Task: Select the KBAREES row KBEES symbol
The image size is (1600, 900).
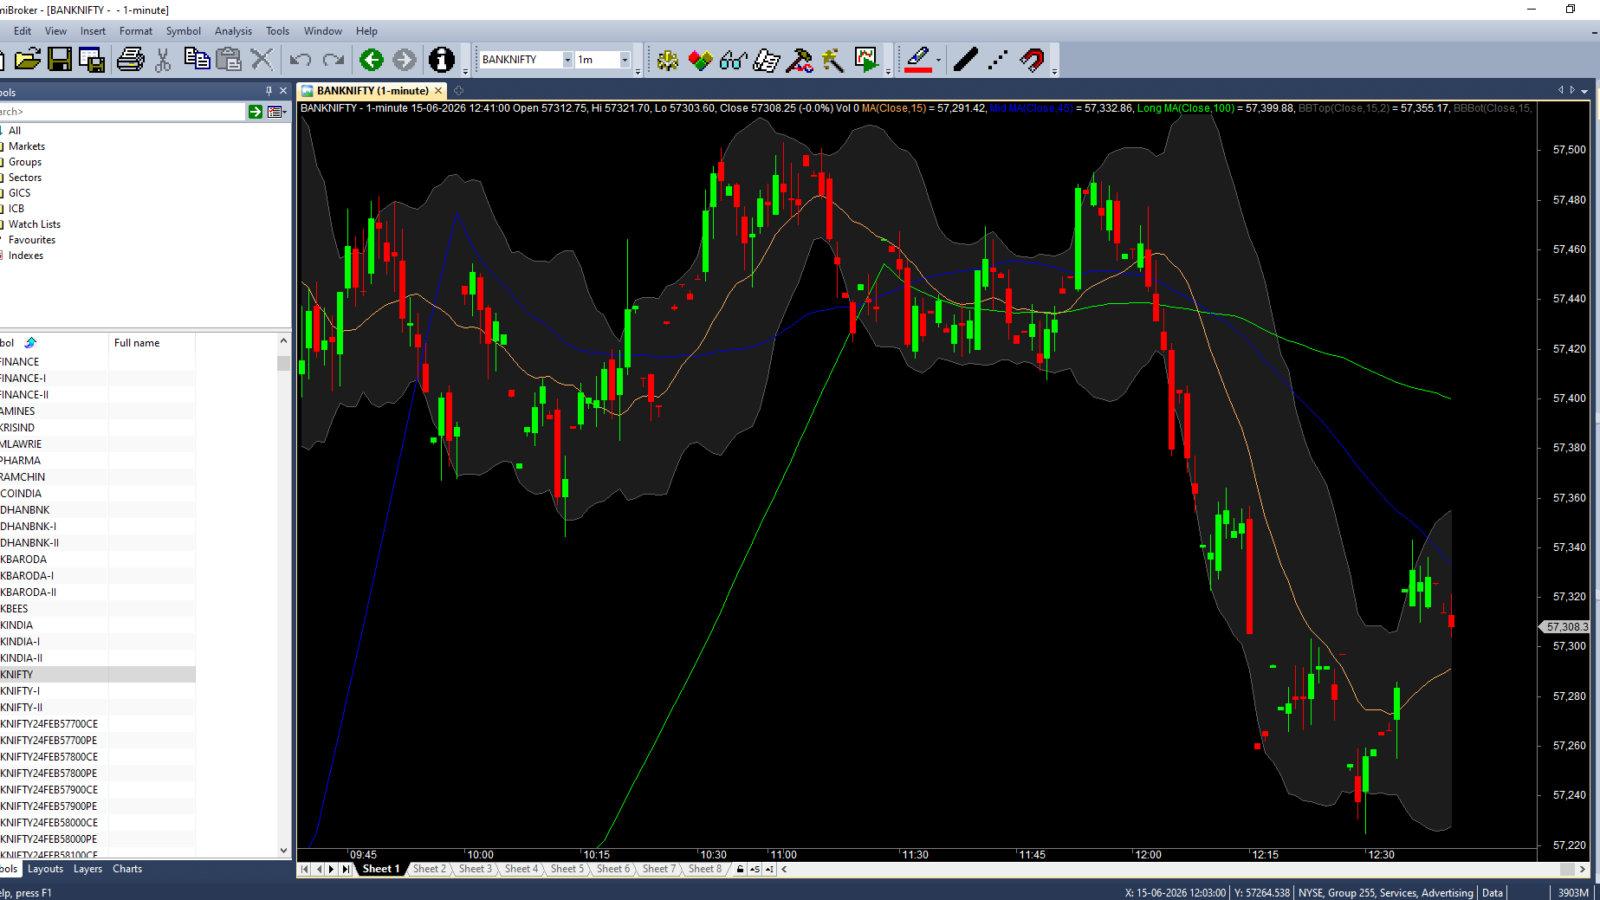Action: pos(98,609)
